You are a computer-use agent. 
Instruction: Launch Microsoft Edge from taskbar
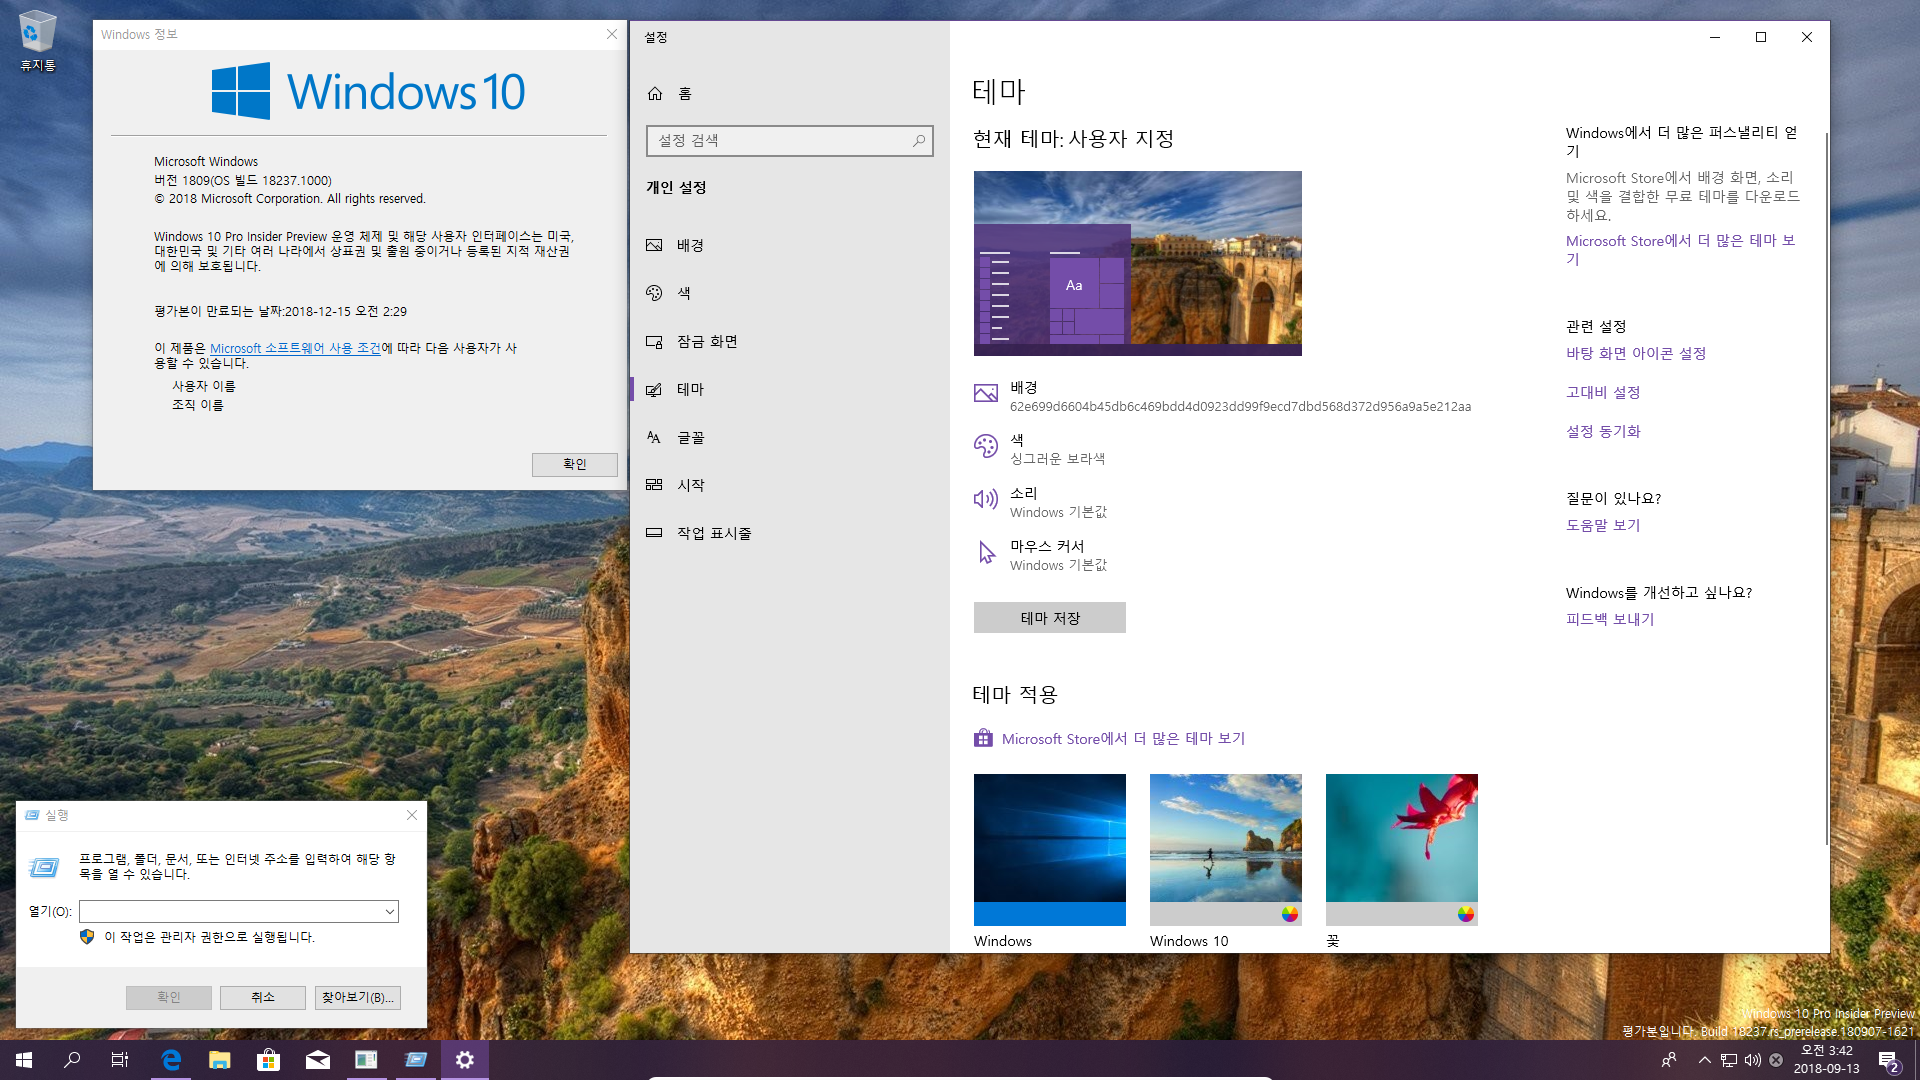[171, 1060]
